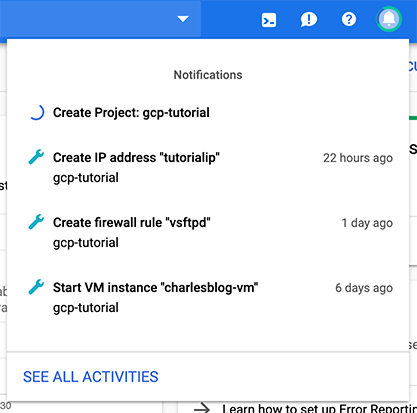Click the Create Project loading spinner
The width and height of the screenshot is (417, 413).
37,112
